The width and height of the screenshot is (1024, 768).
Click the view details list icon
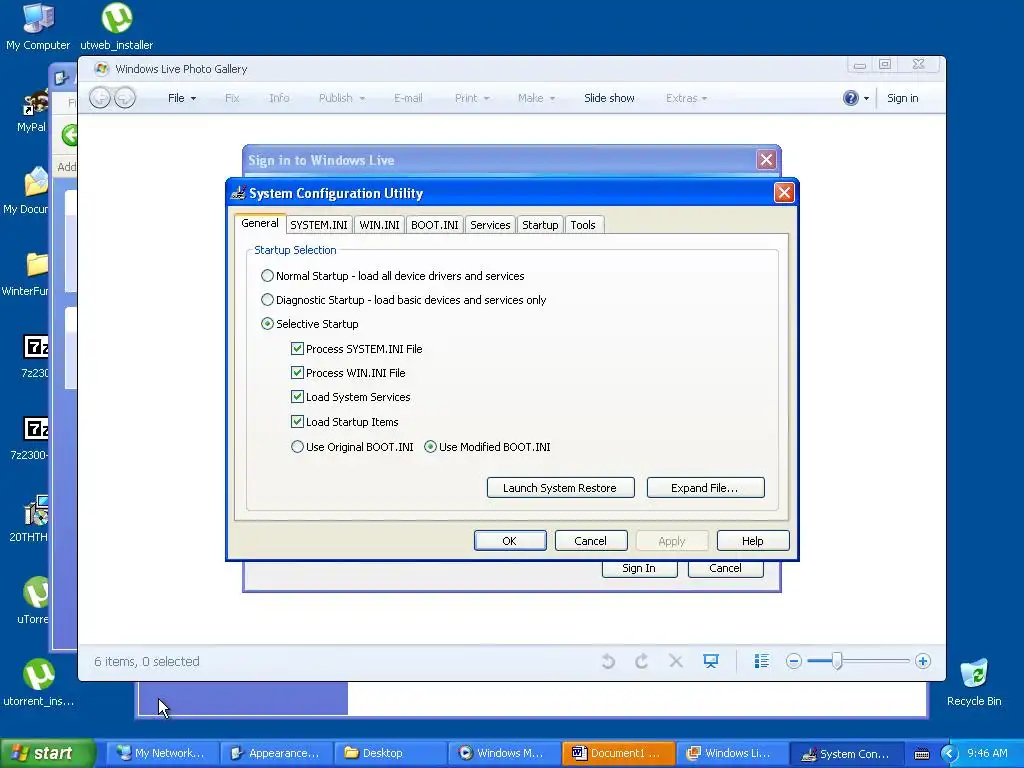pyautogui.click(x=761, y=662)
